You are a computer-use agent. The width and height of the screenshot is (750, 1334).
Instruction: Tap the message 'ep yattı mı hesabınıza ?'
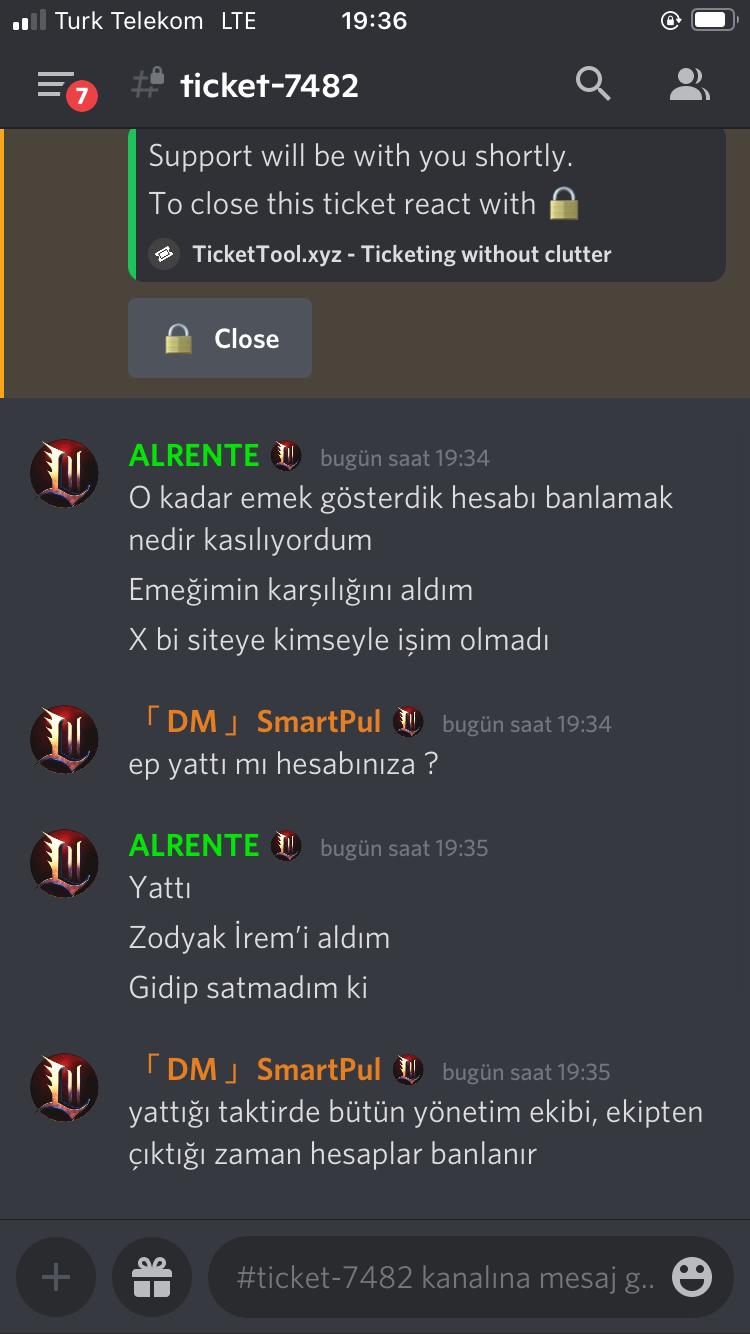tap(284, 765)
